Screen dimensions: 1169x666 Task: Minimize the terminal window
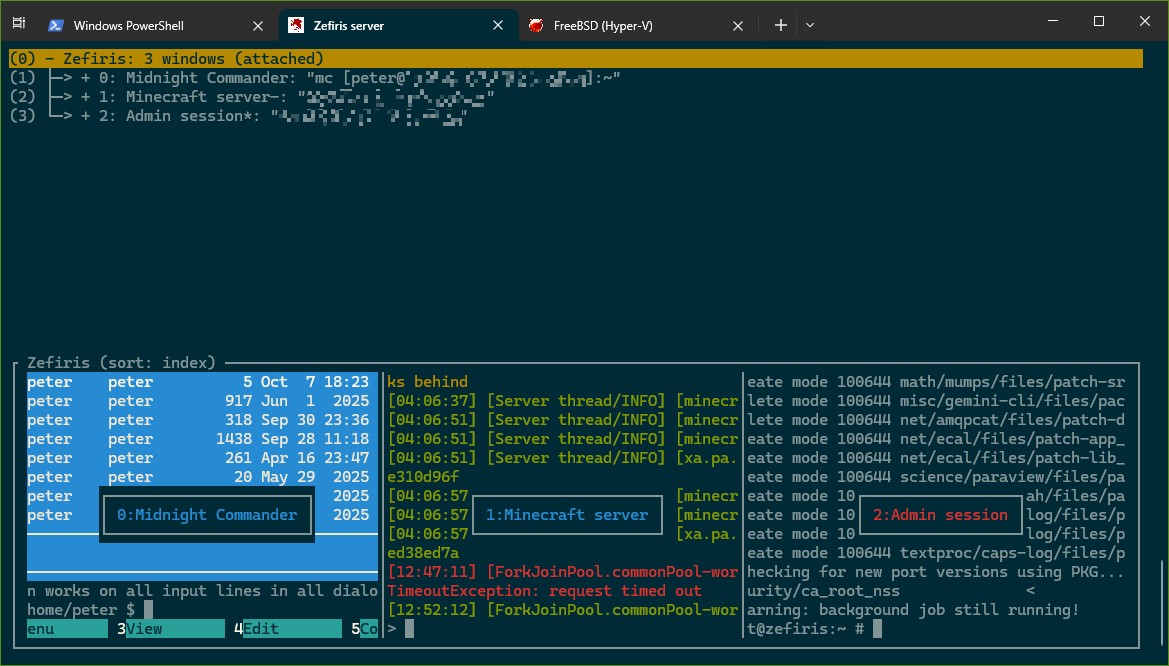coord(1053,21)
